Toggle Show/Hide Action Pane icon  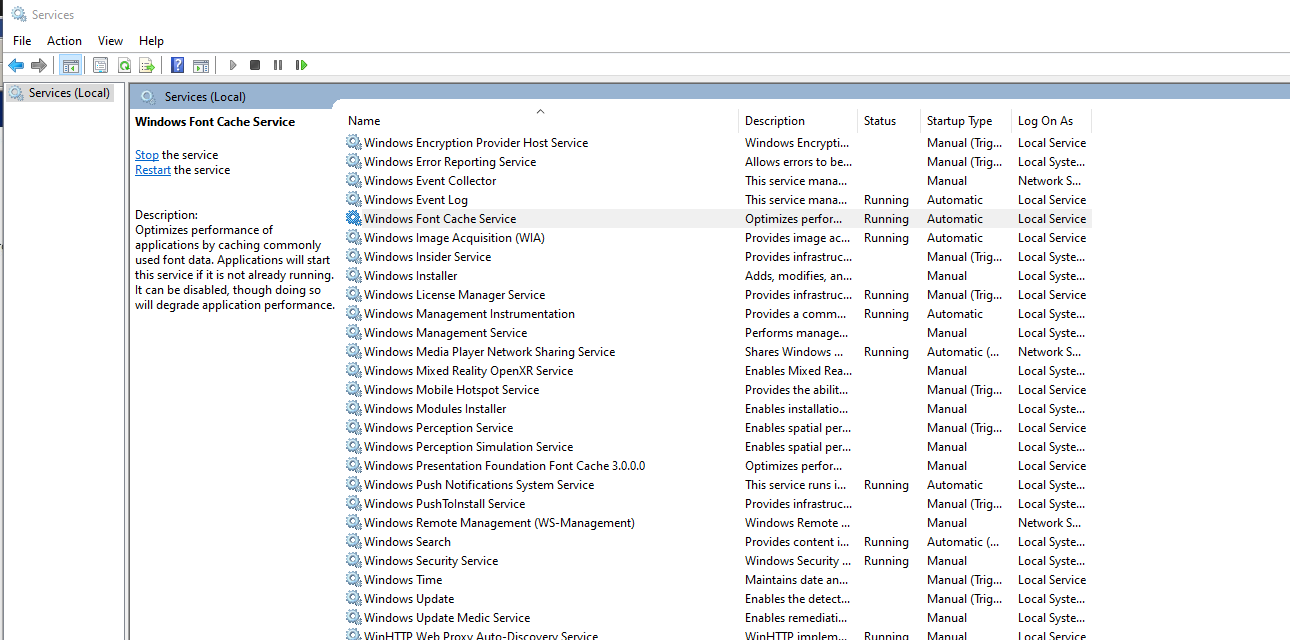coord(201,65)
